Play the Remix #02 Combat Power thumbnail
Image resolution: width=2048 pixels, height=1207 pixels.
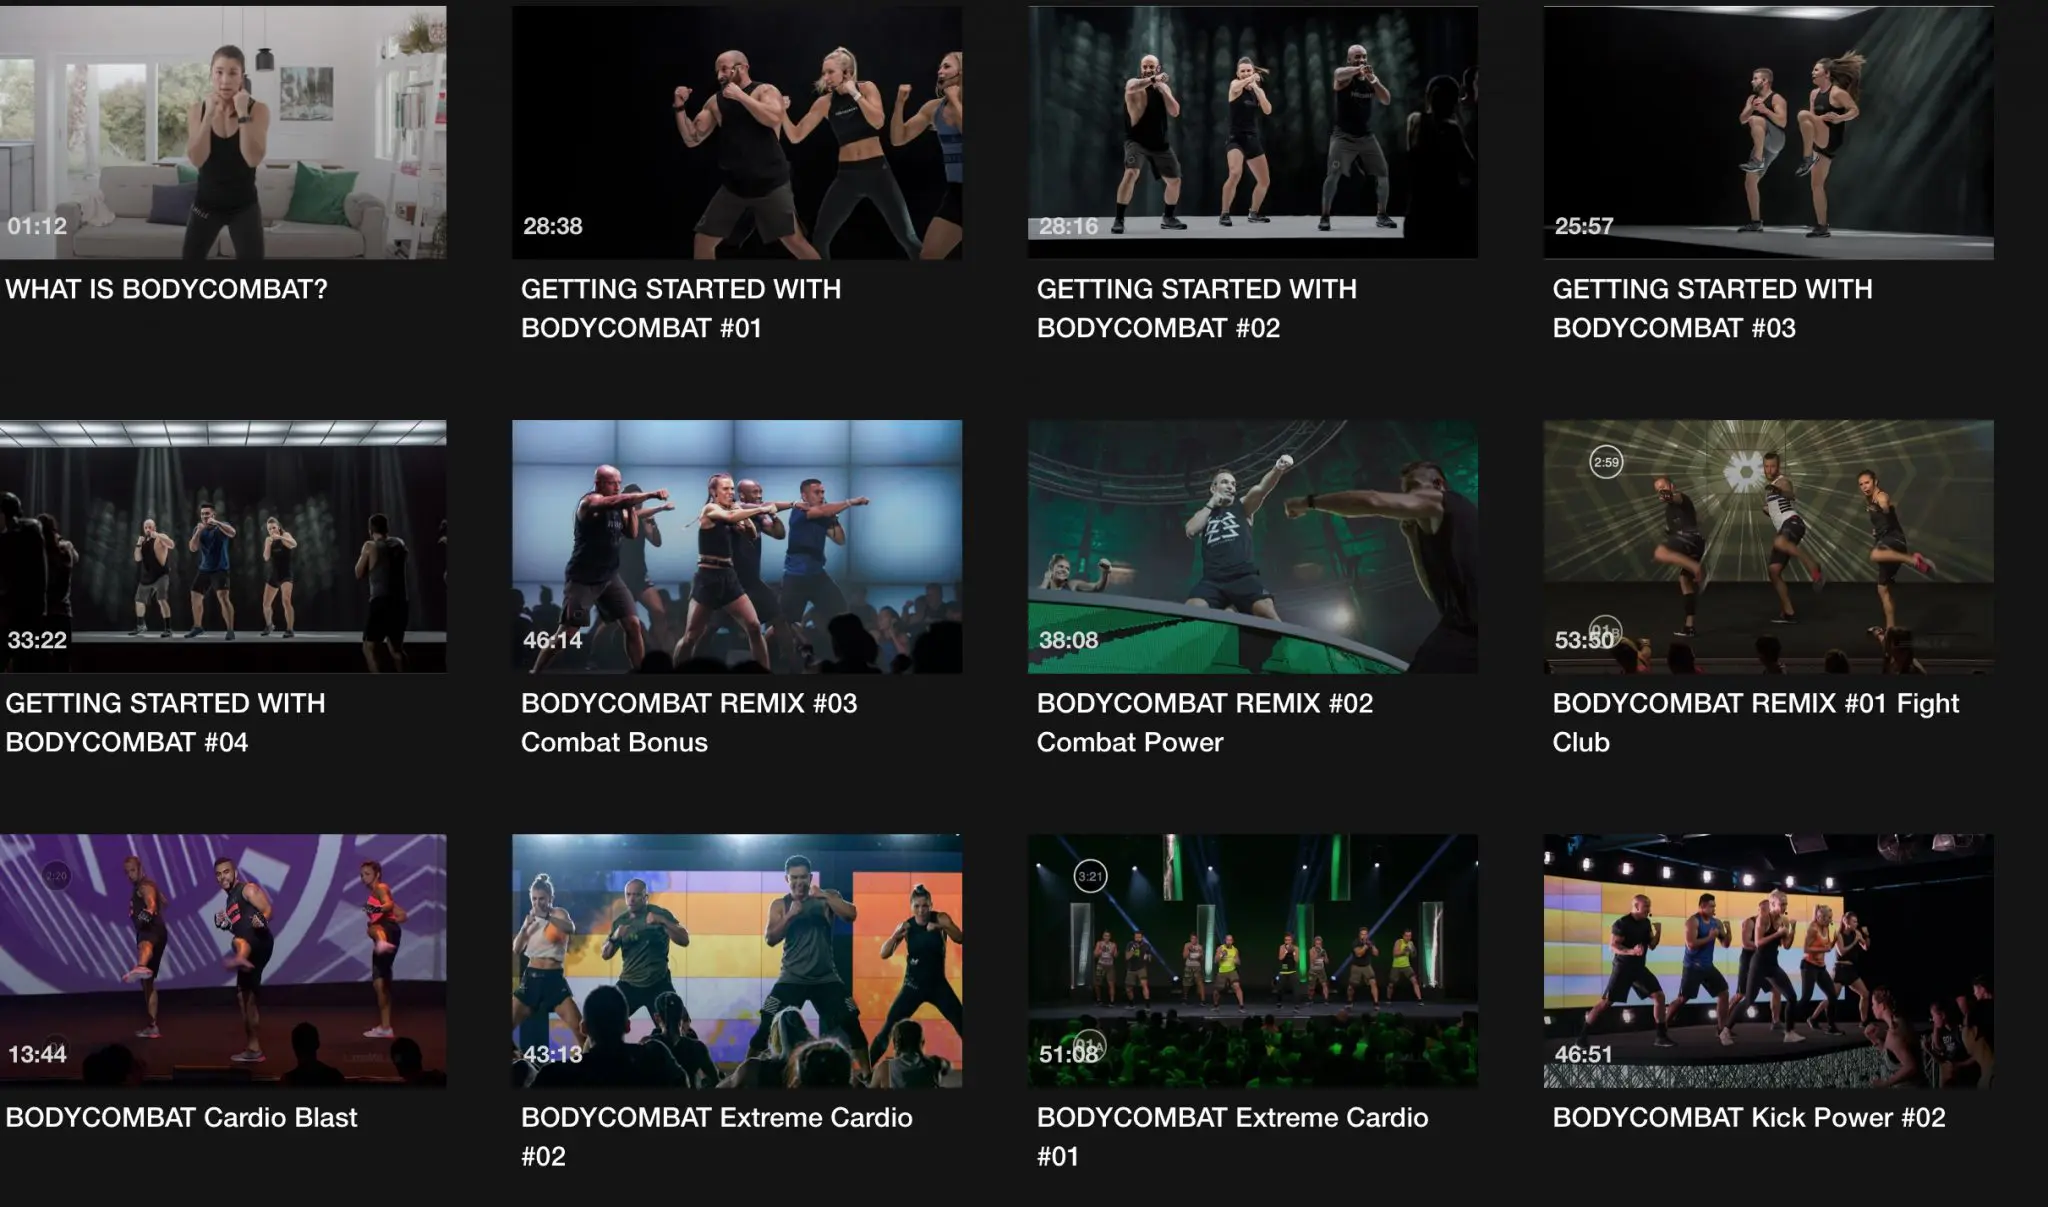coord(1253,546)
